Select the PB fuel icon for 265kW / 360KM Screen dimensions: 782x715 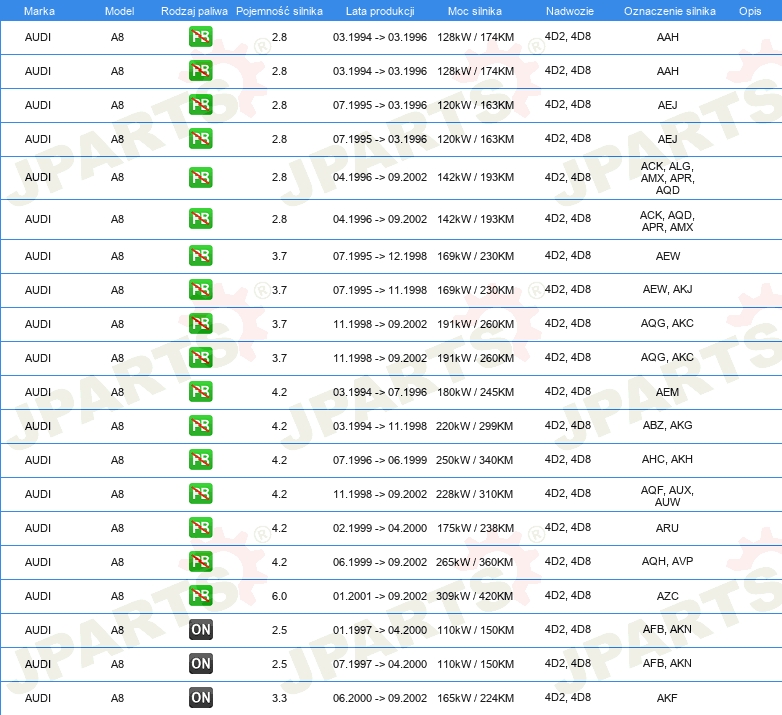pos(200,561)
